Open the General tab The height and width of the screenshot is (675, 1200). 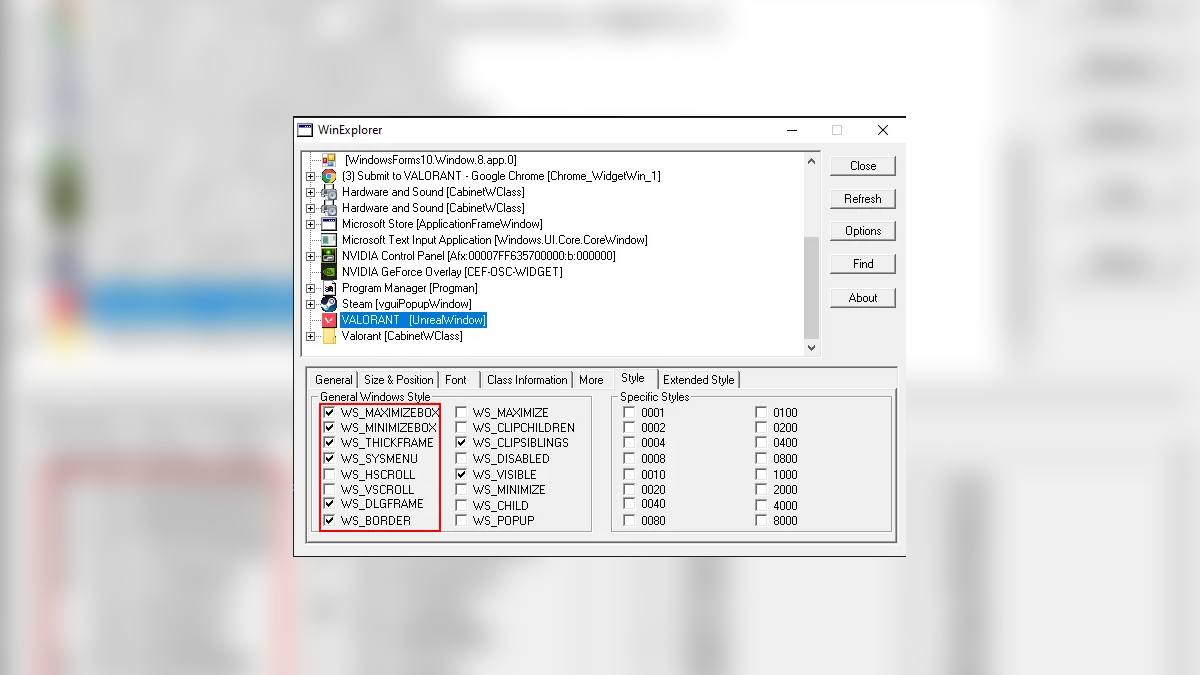click(x=334, y=380)
